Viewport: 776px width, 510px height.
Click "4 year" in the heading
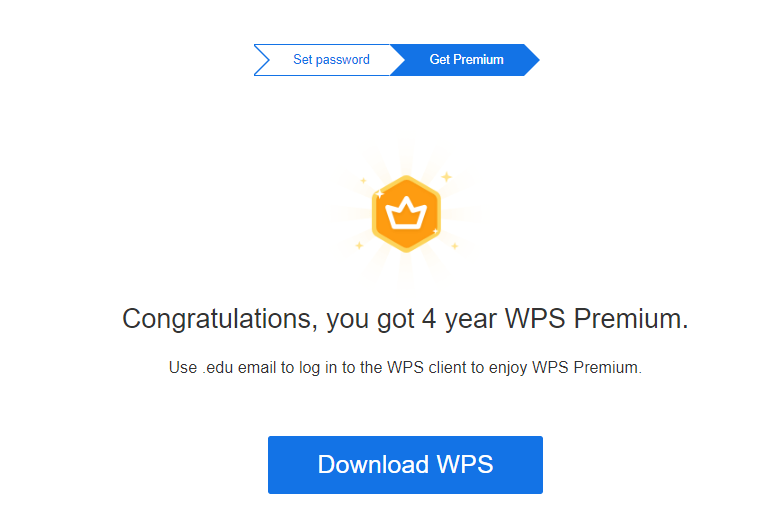[x=456, y=320]
